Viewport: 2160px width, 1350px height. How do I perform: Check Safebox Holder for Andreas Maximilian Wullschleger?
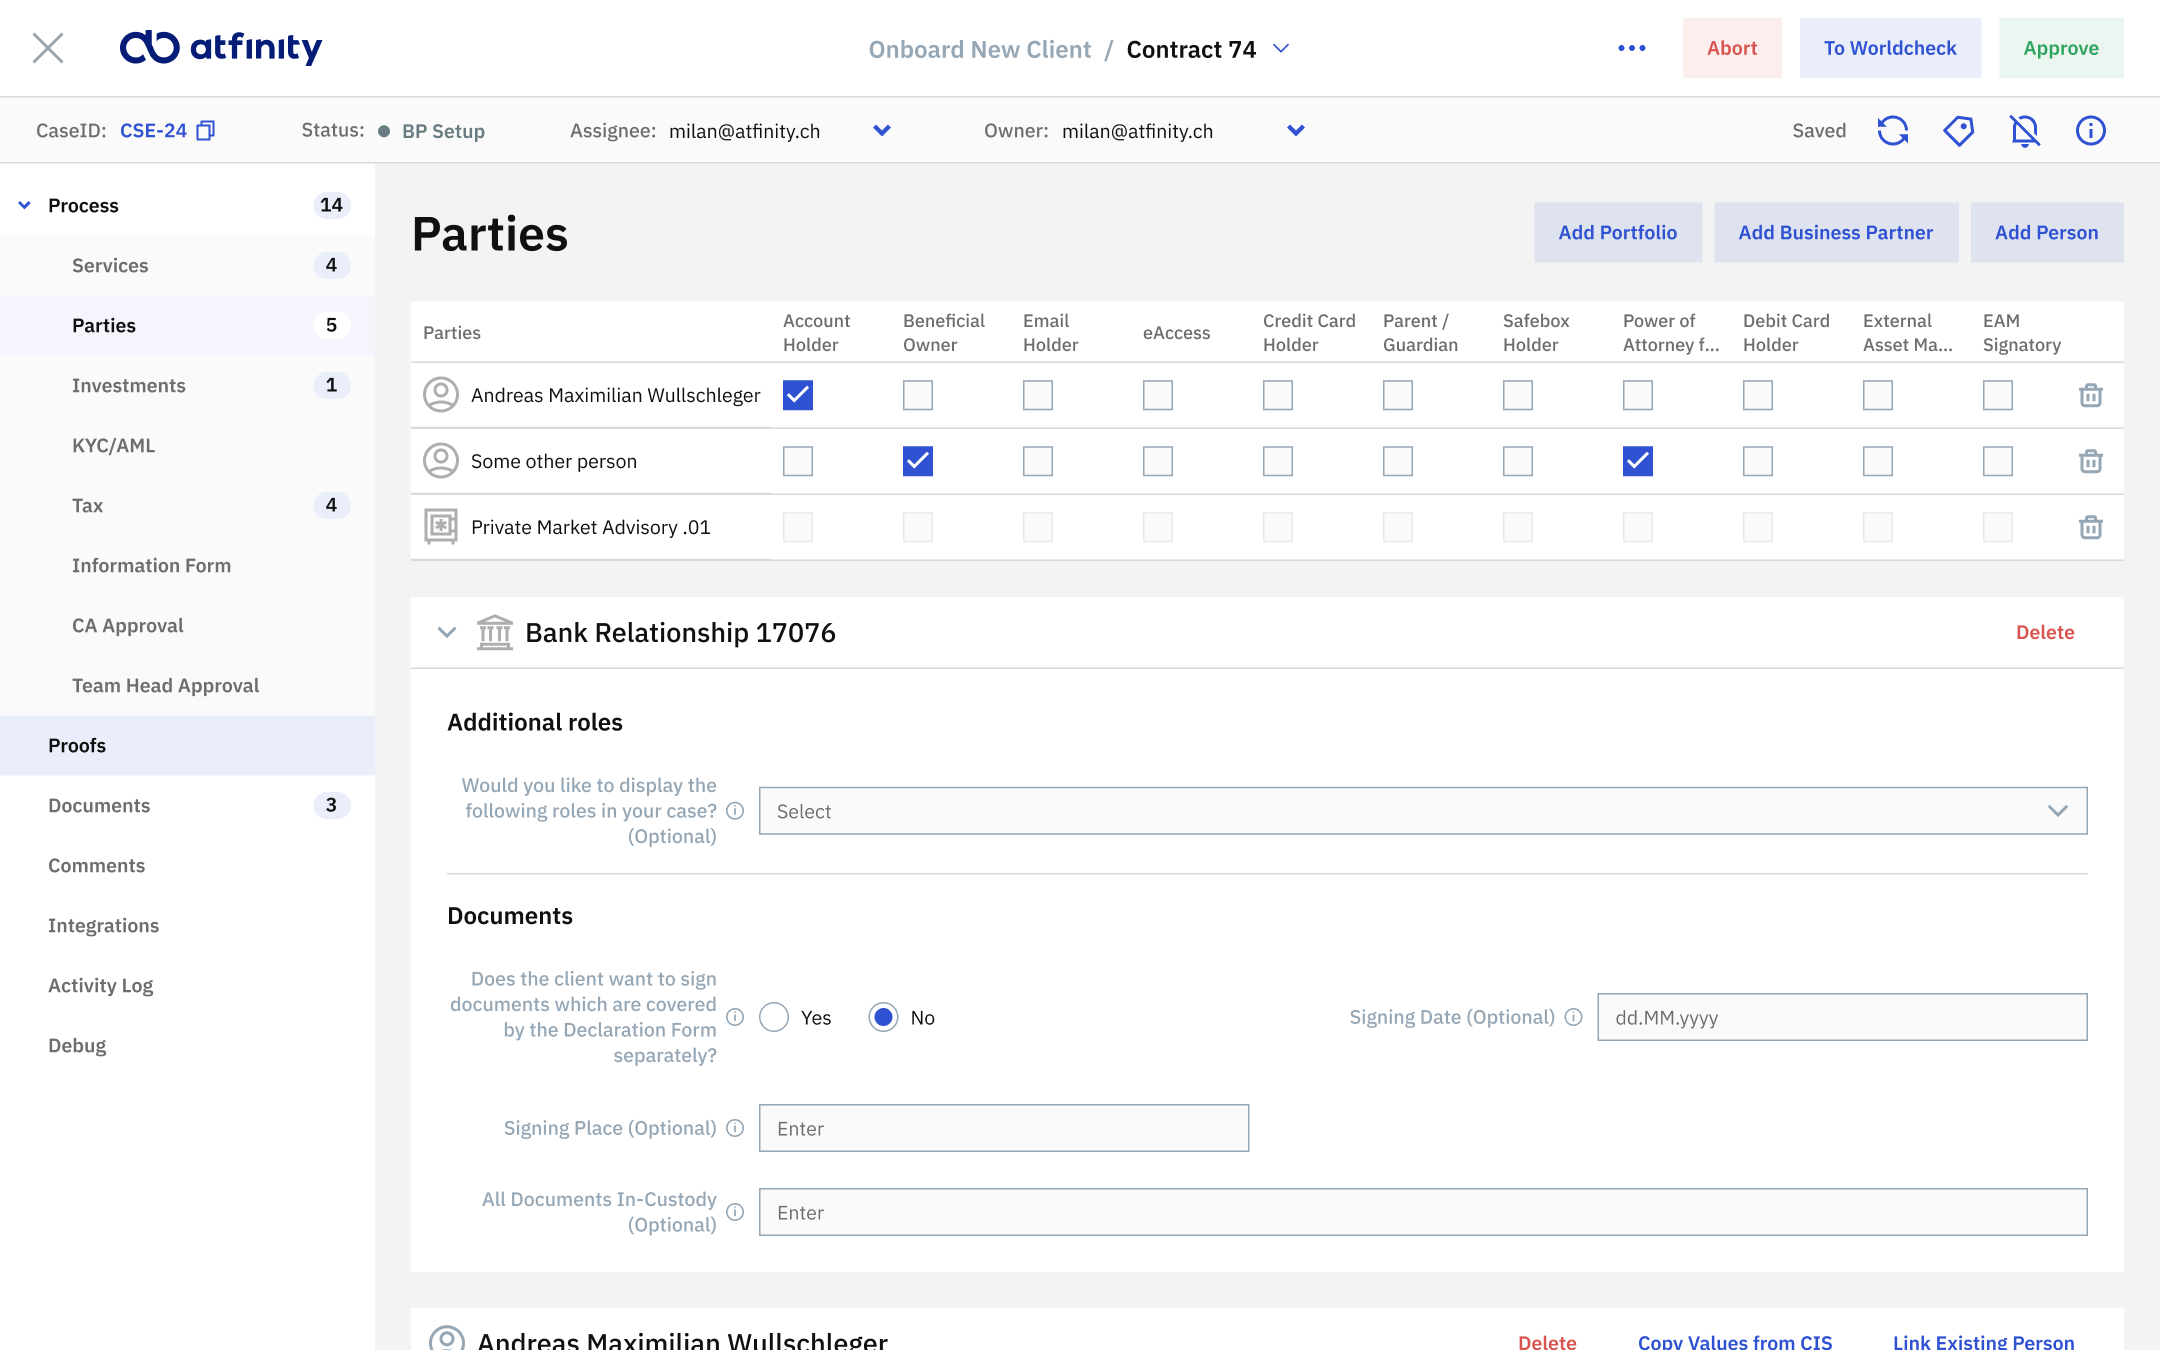pos(1518,395)
